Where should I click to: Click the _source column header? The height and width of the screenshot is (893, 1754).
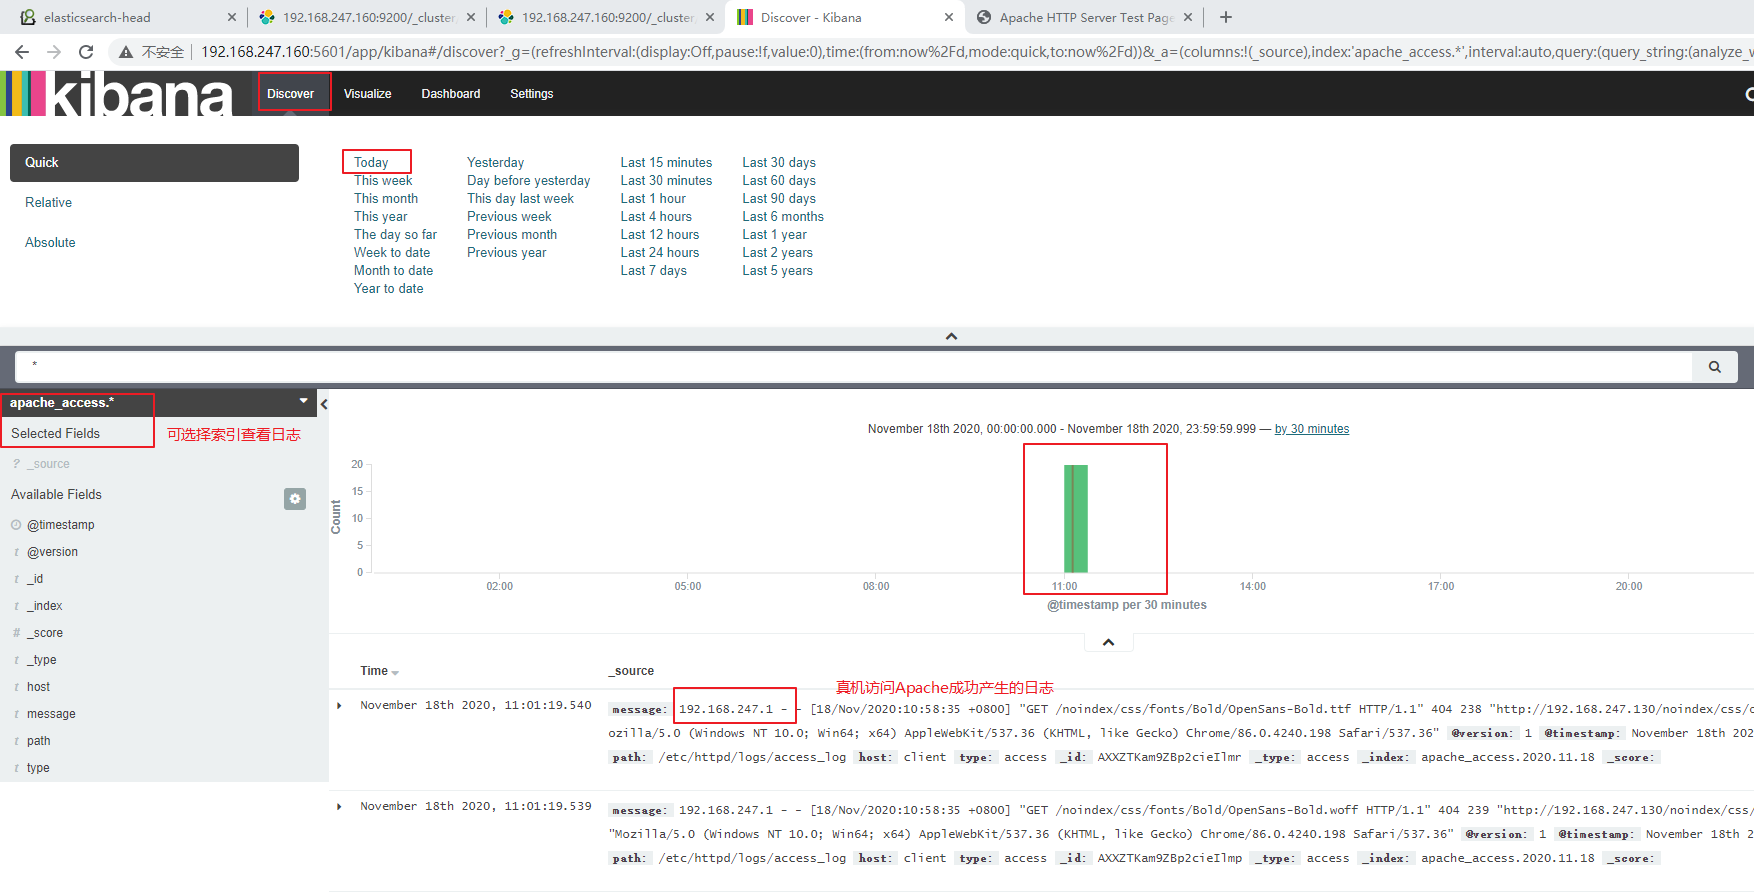point(631,671)
